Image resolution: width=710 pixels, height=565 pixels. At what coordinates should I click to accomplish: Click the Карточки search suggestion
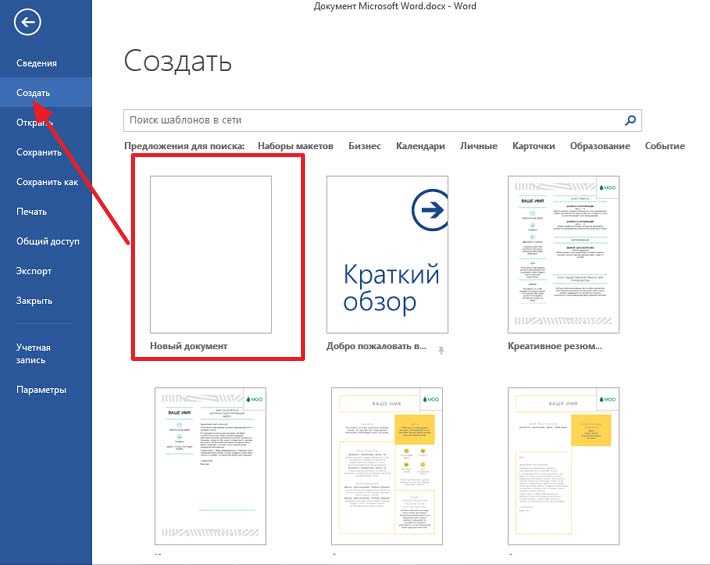[x=533, y=146]
